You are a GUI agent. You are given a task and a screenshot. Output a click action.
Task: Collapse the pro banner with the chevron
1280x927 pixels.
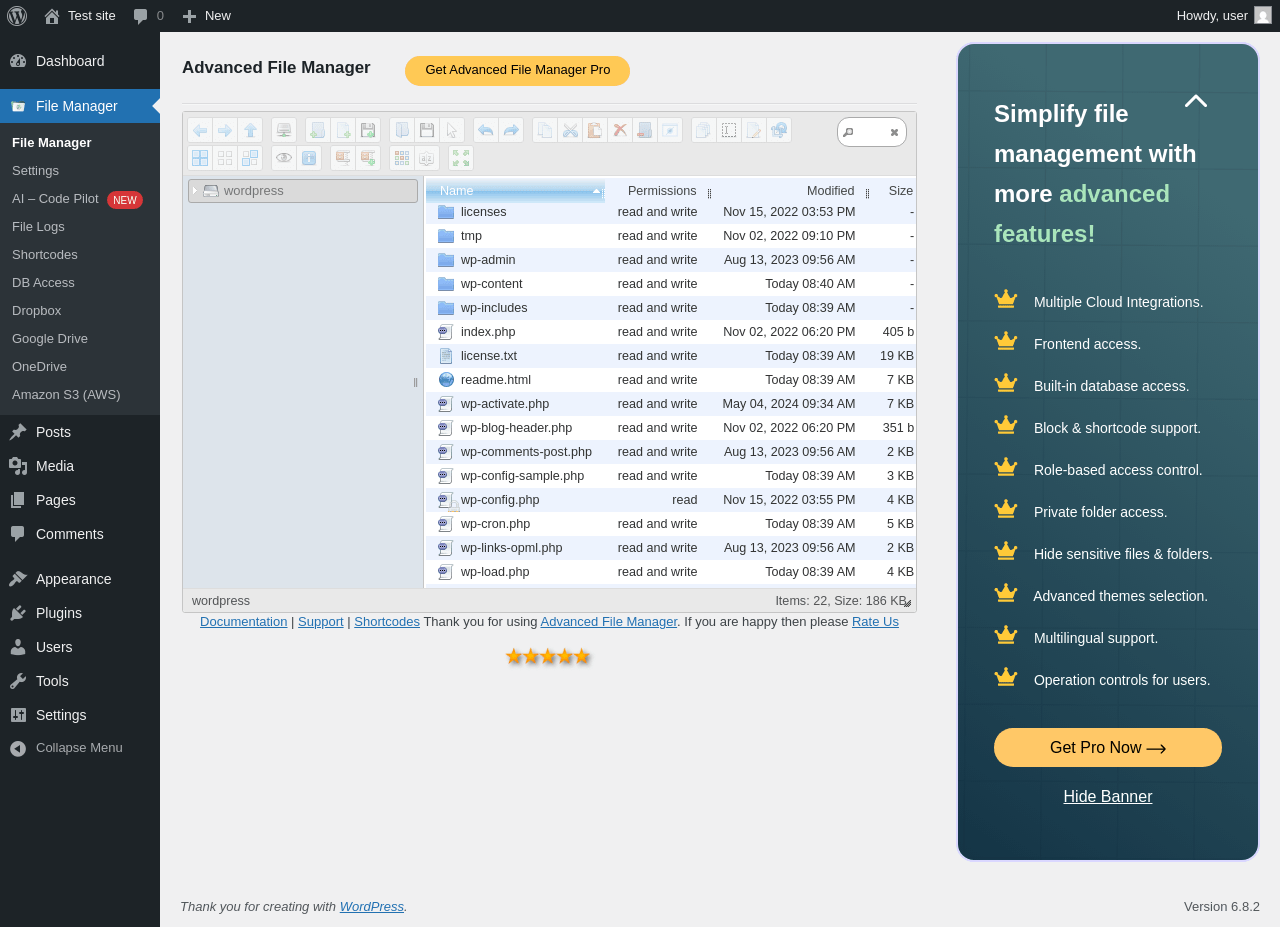1196,101
